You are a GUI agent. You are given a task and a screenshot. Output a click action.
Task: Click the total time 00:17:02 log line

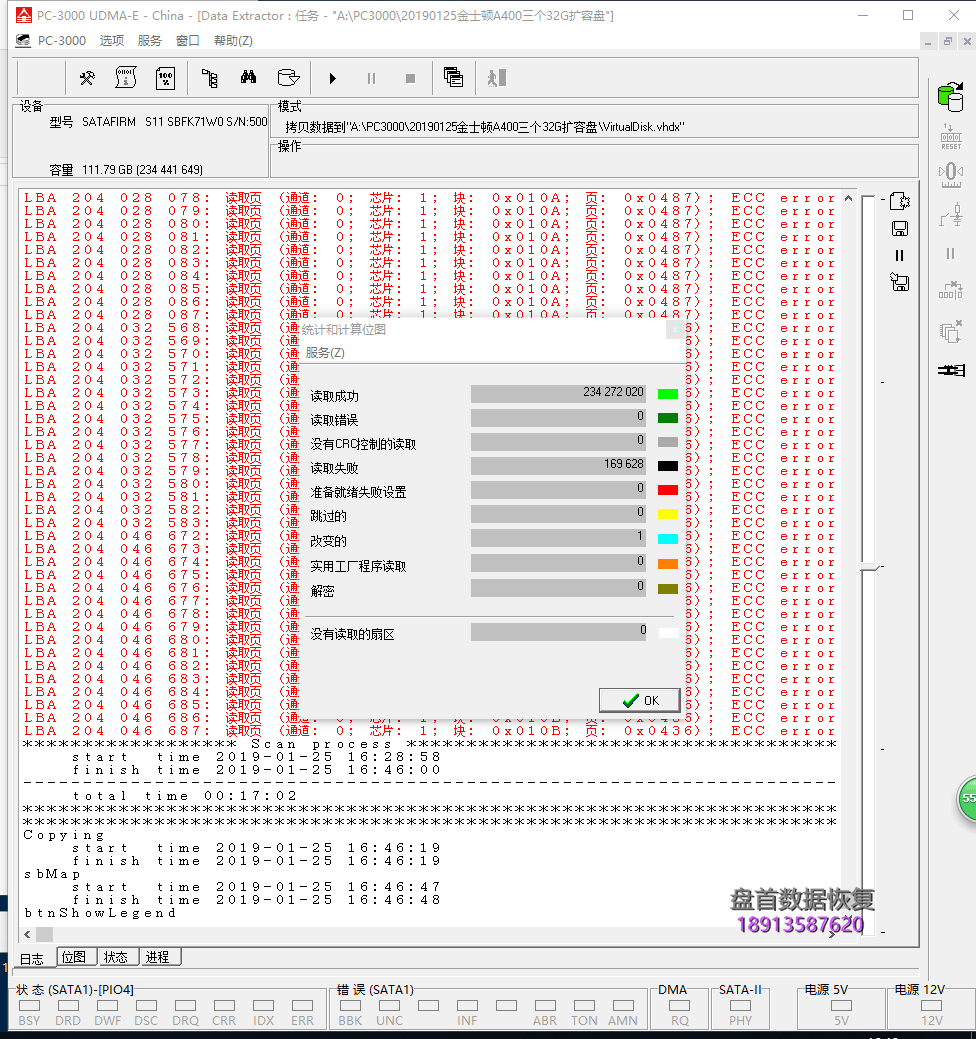pos(185,796)
